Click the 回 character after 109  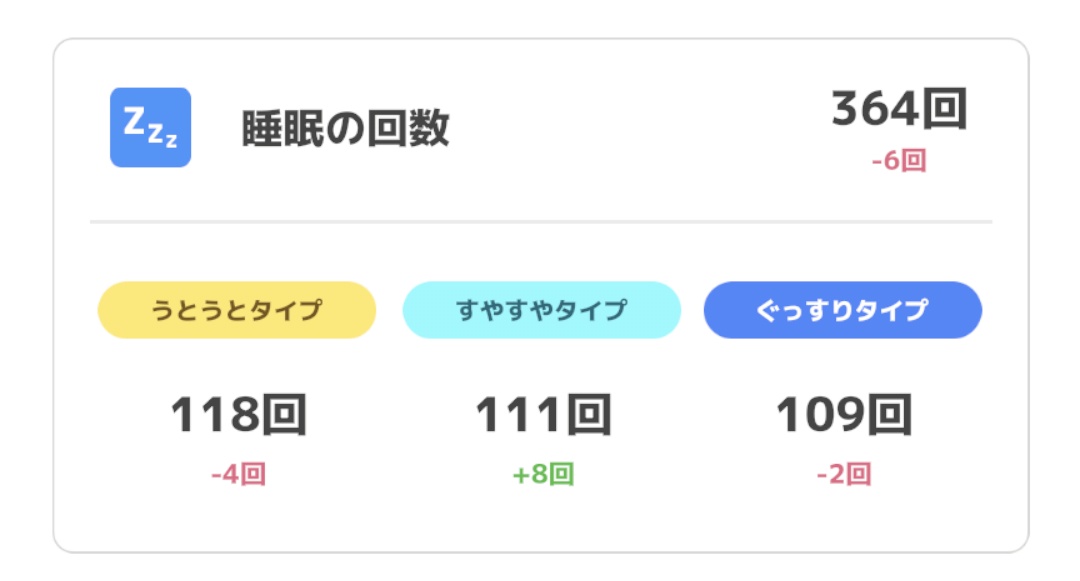pyautogui.click(x=889, y=416)
